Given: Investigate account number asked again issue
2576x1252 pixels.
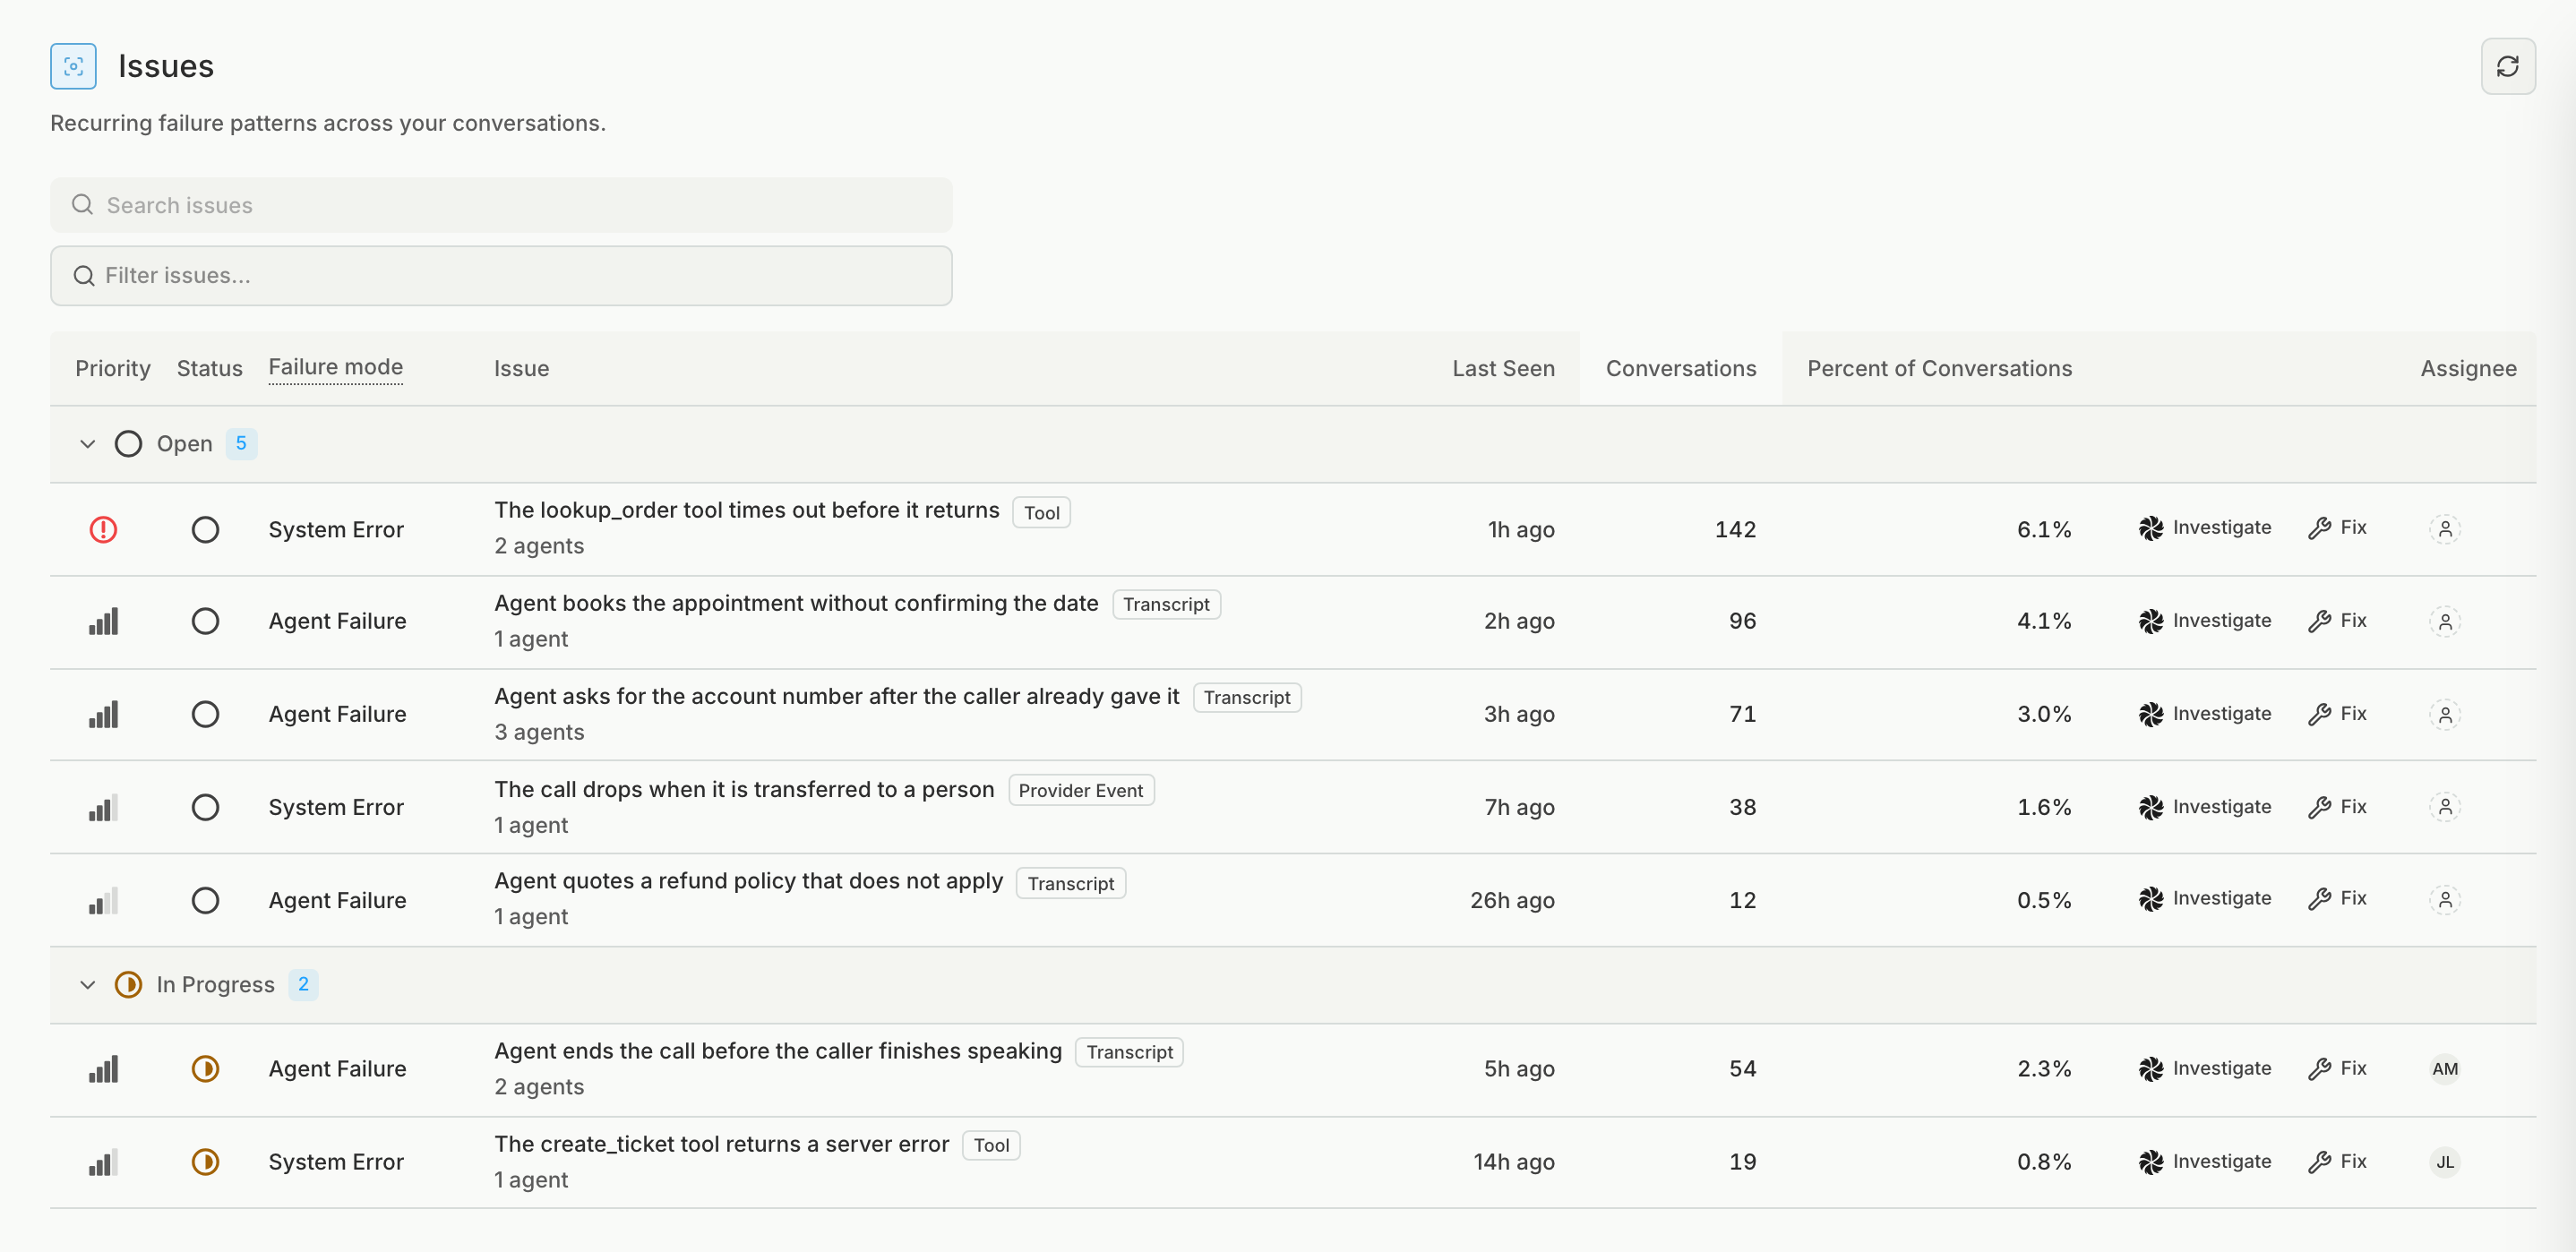Looking at the screenshot, I should pos(2205,714).
